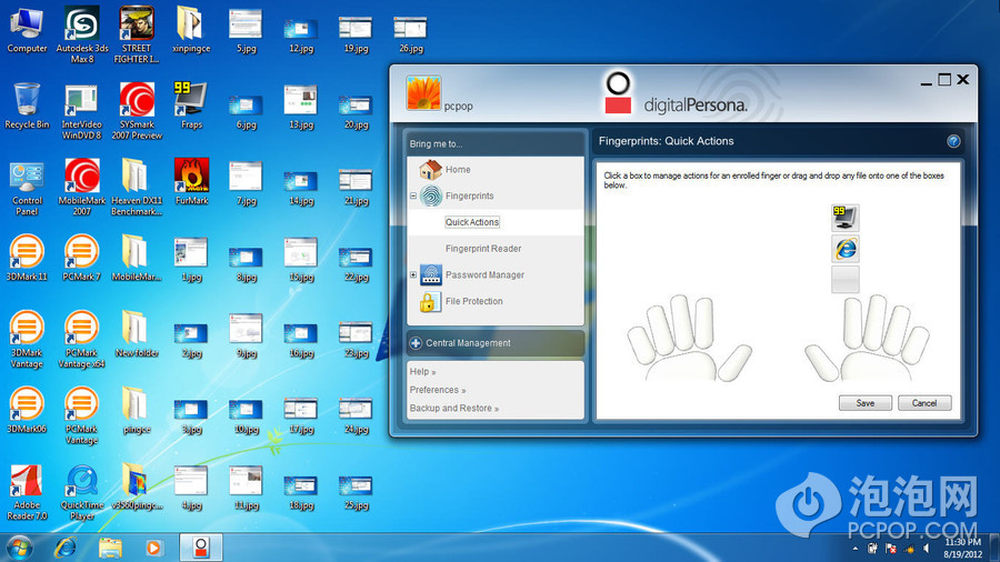Select the Fraps desktop shortcut

(191, 106)
